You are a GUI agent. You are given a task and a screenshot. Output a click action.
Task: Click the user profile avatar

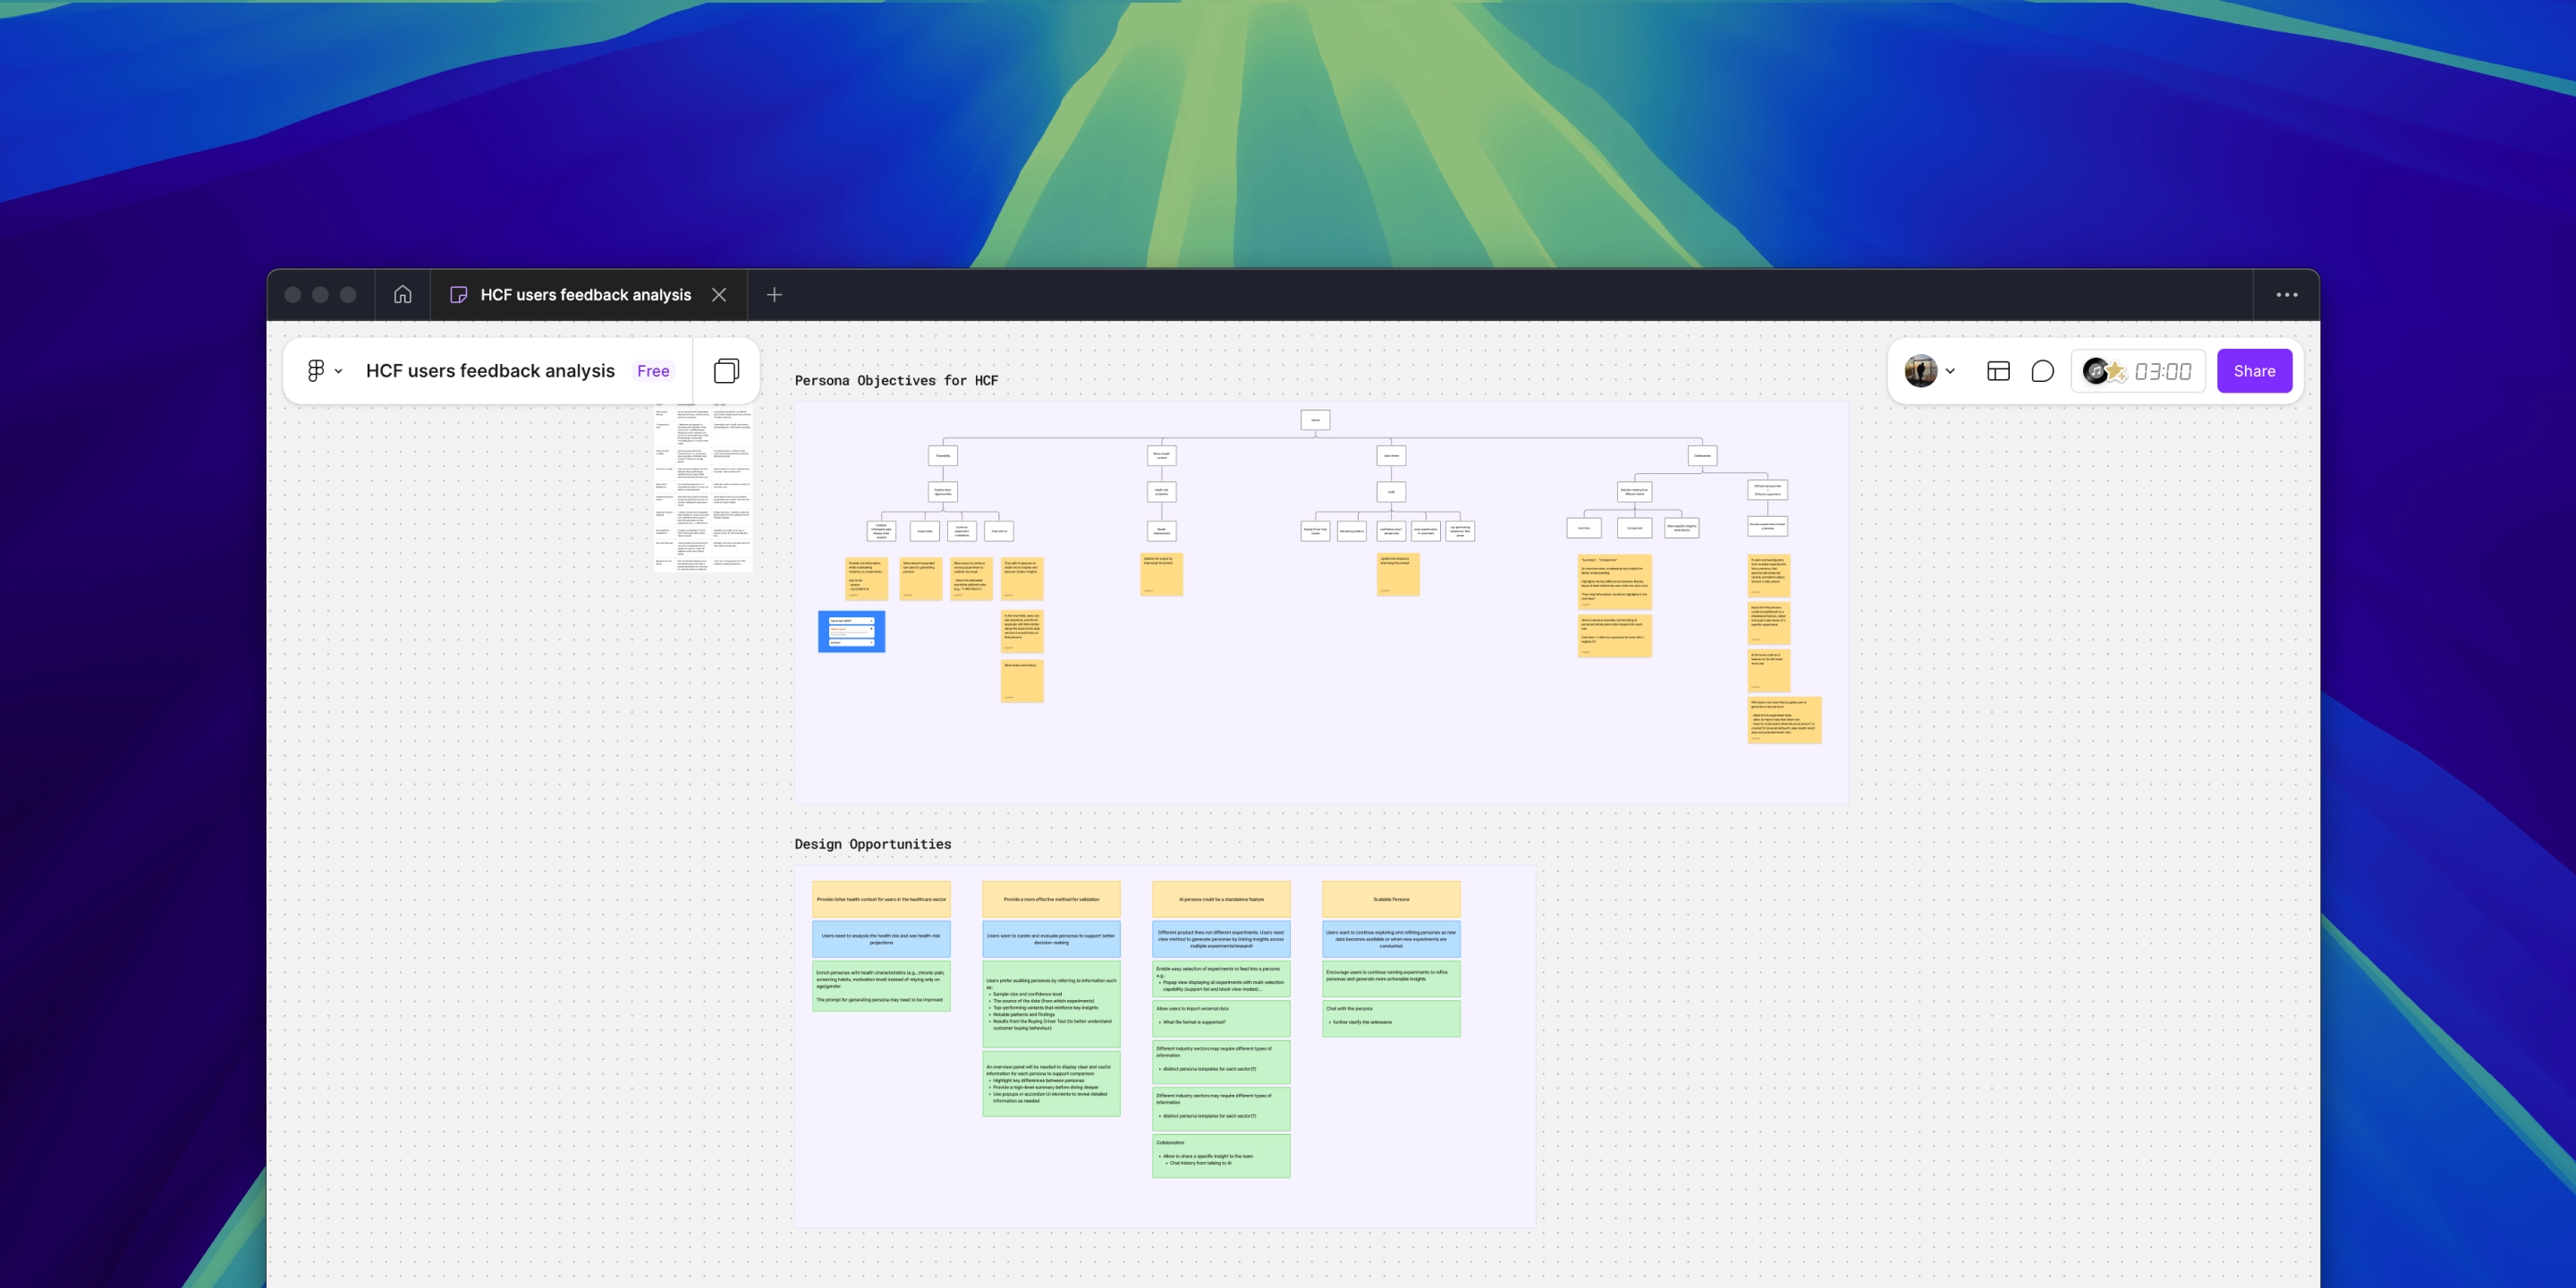pos(1920,371)
